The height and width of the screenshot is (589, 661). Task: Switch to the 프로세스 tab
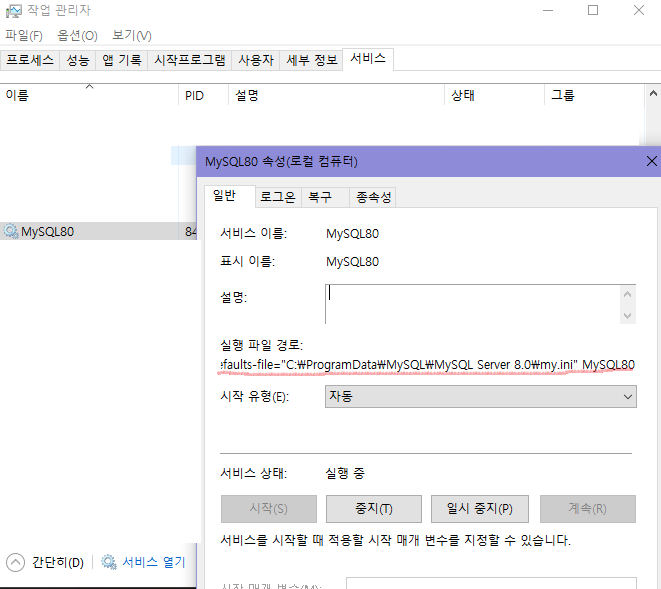tap(30, 60)
